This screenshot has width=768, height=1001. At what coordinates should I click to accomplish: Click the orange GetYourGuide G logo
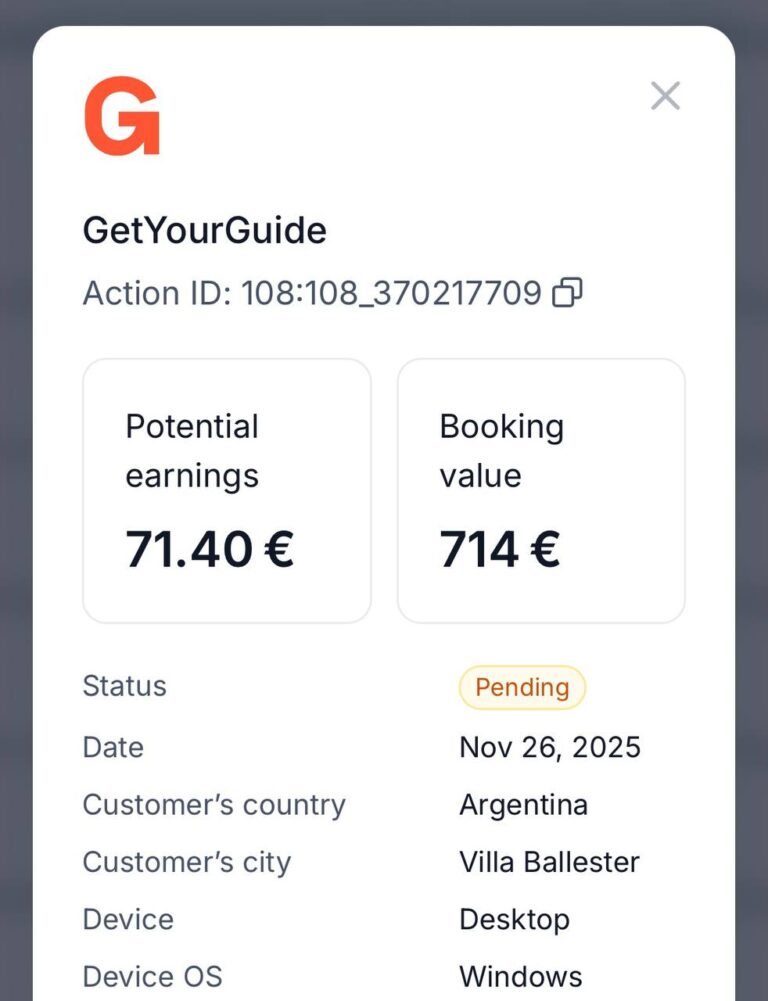122,116
